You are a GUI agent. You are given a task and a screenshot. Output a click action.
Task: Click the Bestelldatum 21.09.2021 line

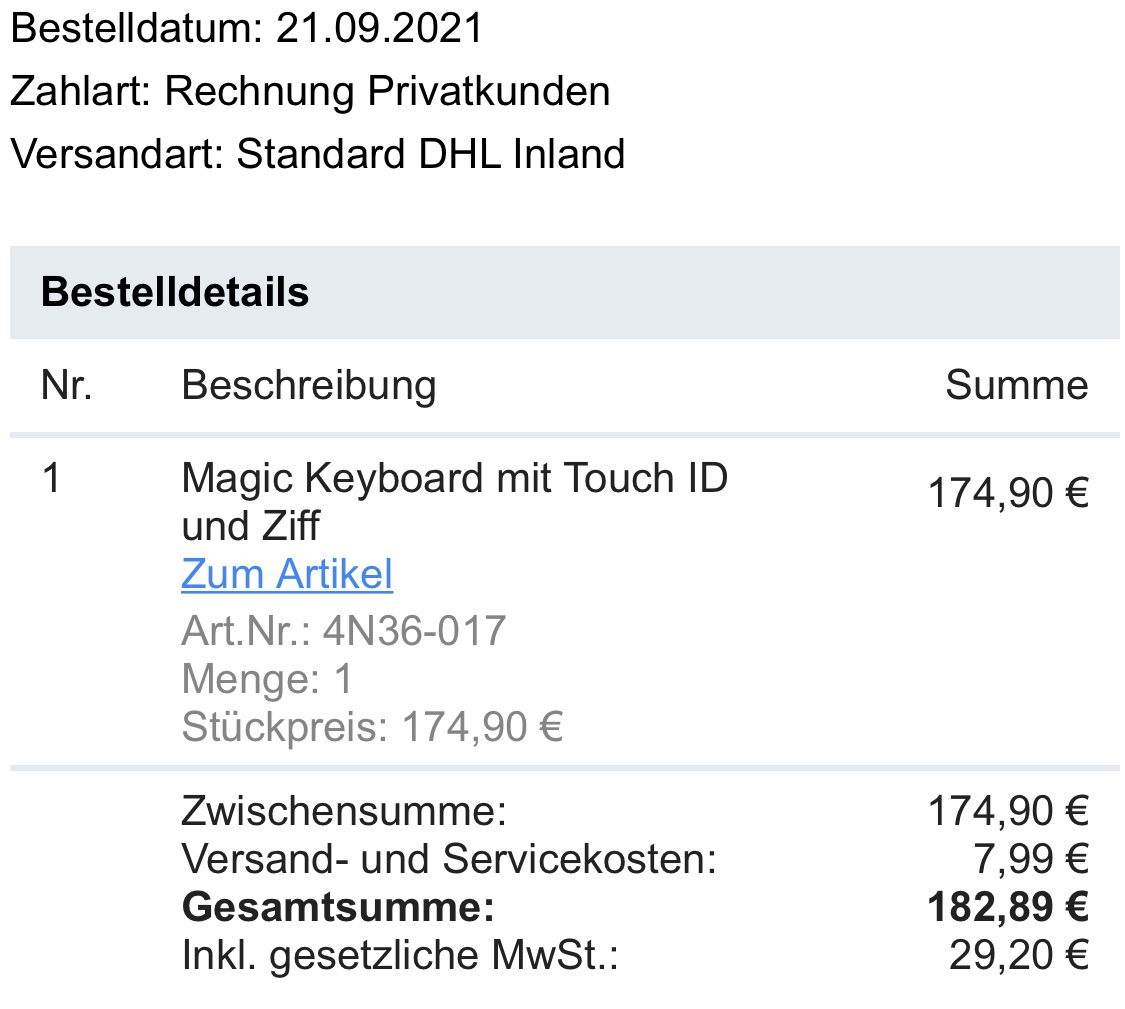click(246, 29)
